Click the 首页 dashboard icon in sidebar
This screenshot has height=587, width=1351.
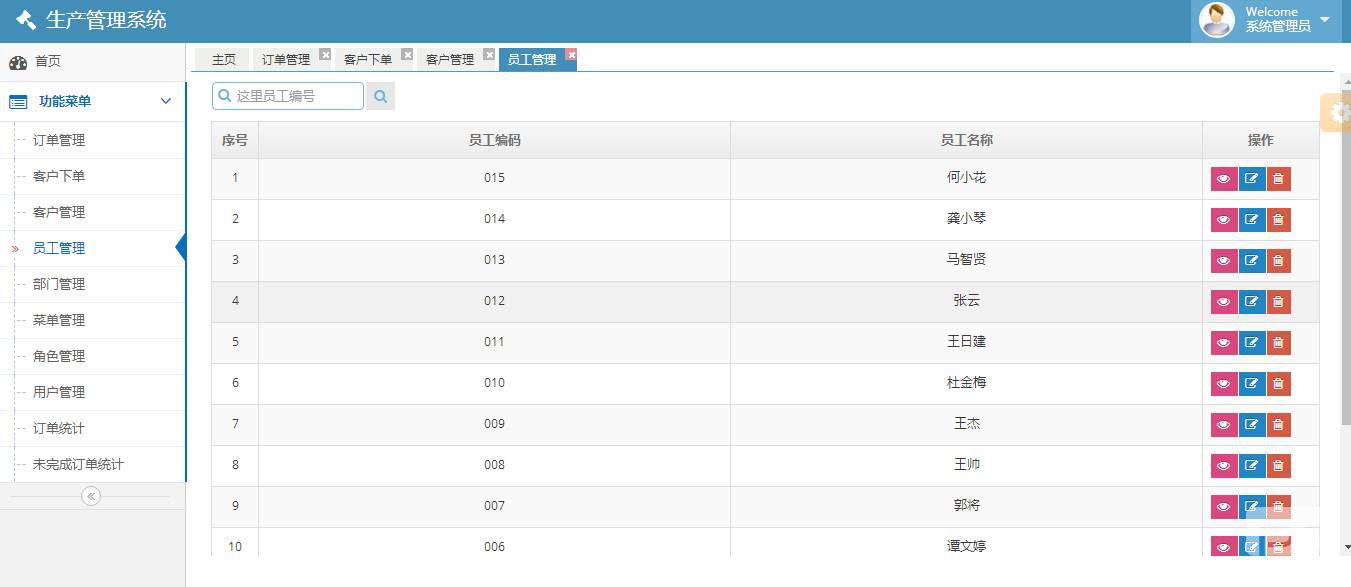[x=18, y=62]
